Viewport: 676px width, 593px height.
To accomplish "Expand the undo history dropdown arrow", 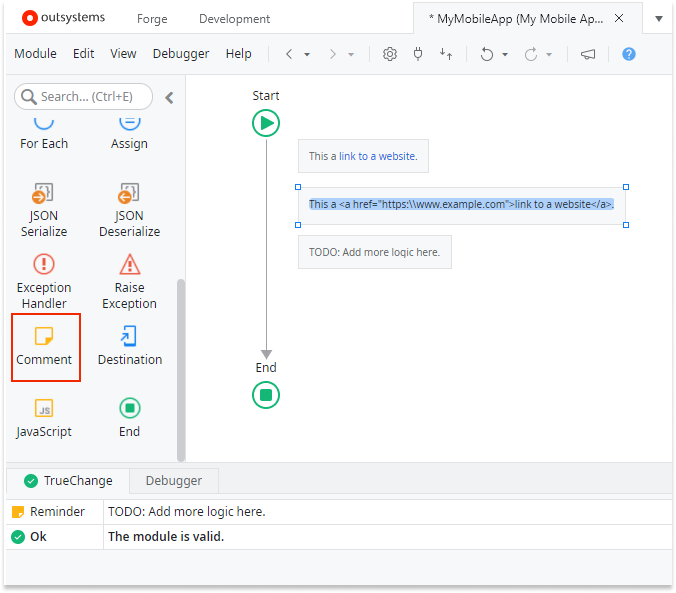I will coord(505,54).
